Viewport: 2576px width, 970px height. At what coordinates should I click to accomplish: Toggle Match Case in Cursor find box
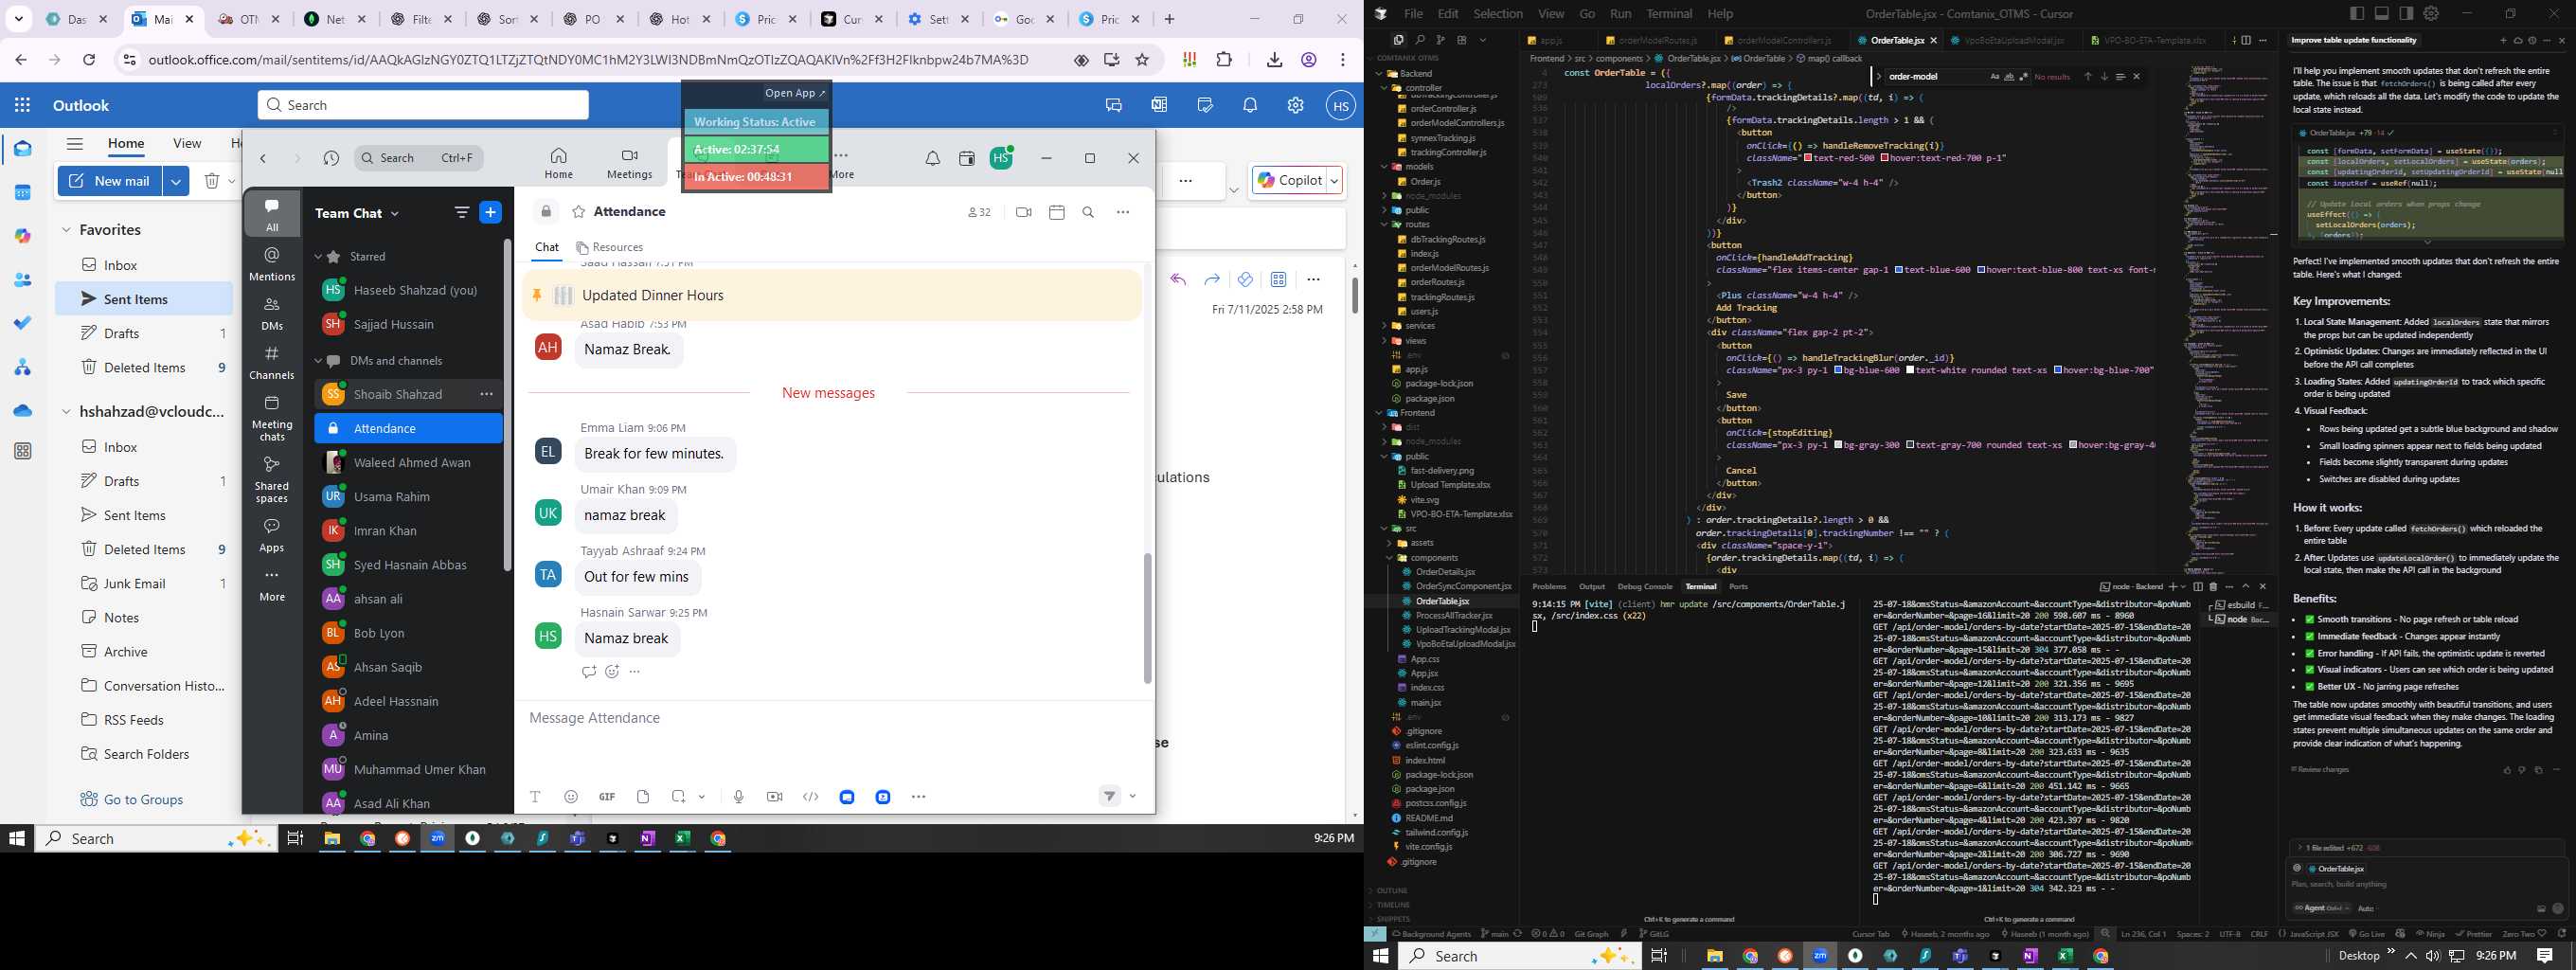coord(1995,77)
